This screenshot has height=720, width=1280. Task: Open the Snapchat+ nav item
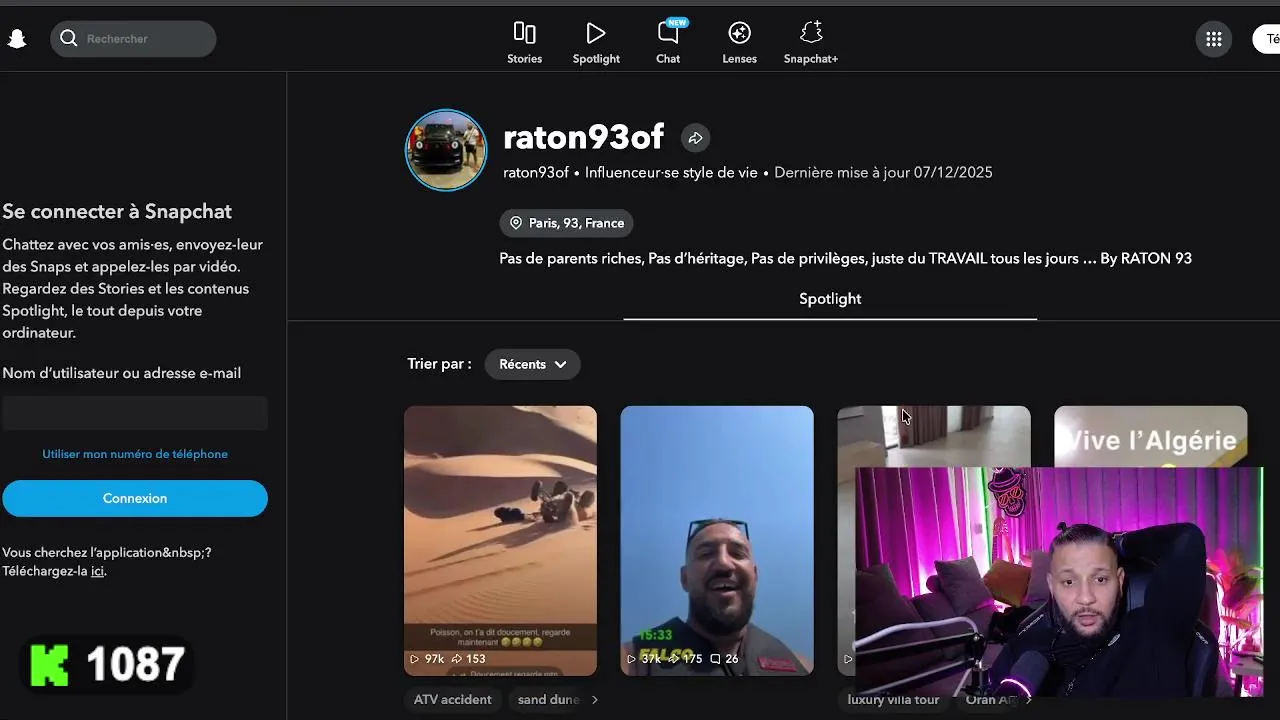(x=811, y=44)
